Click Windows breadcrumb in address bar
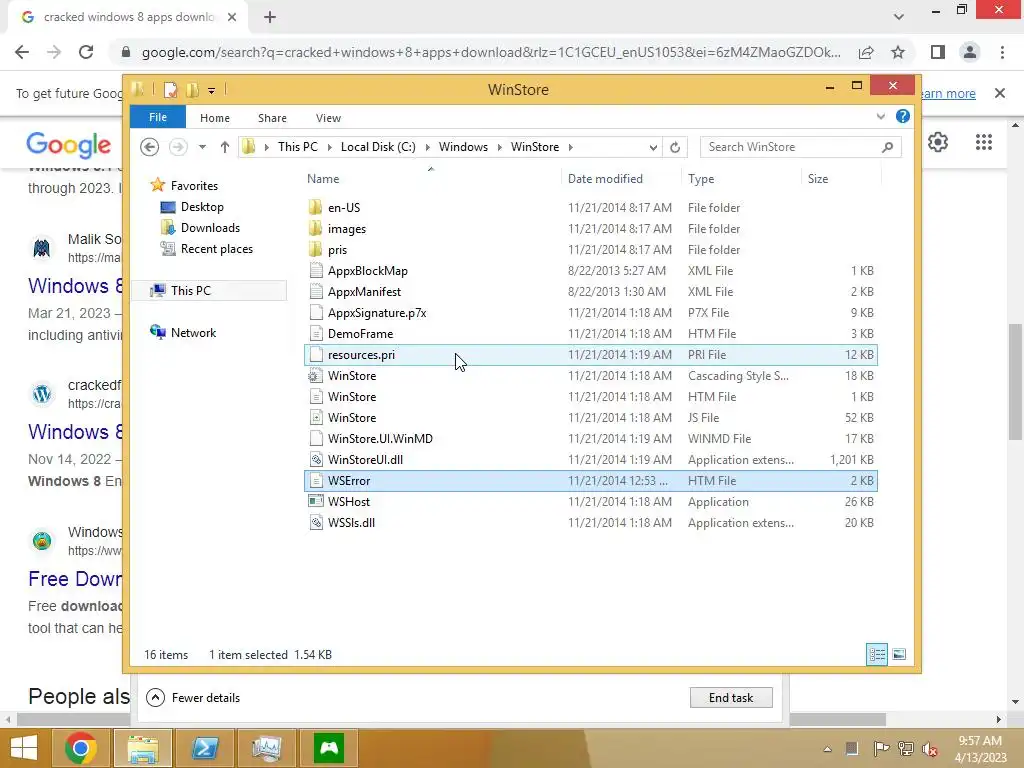 (463, 147)
